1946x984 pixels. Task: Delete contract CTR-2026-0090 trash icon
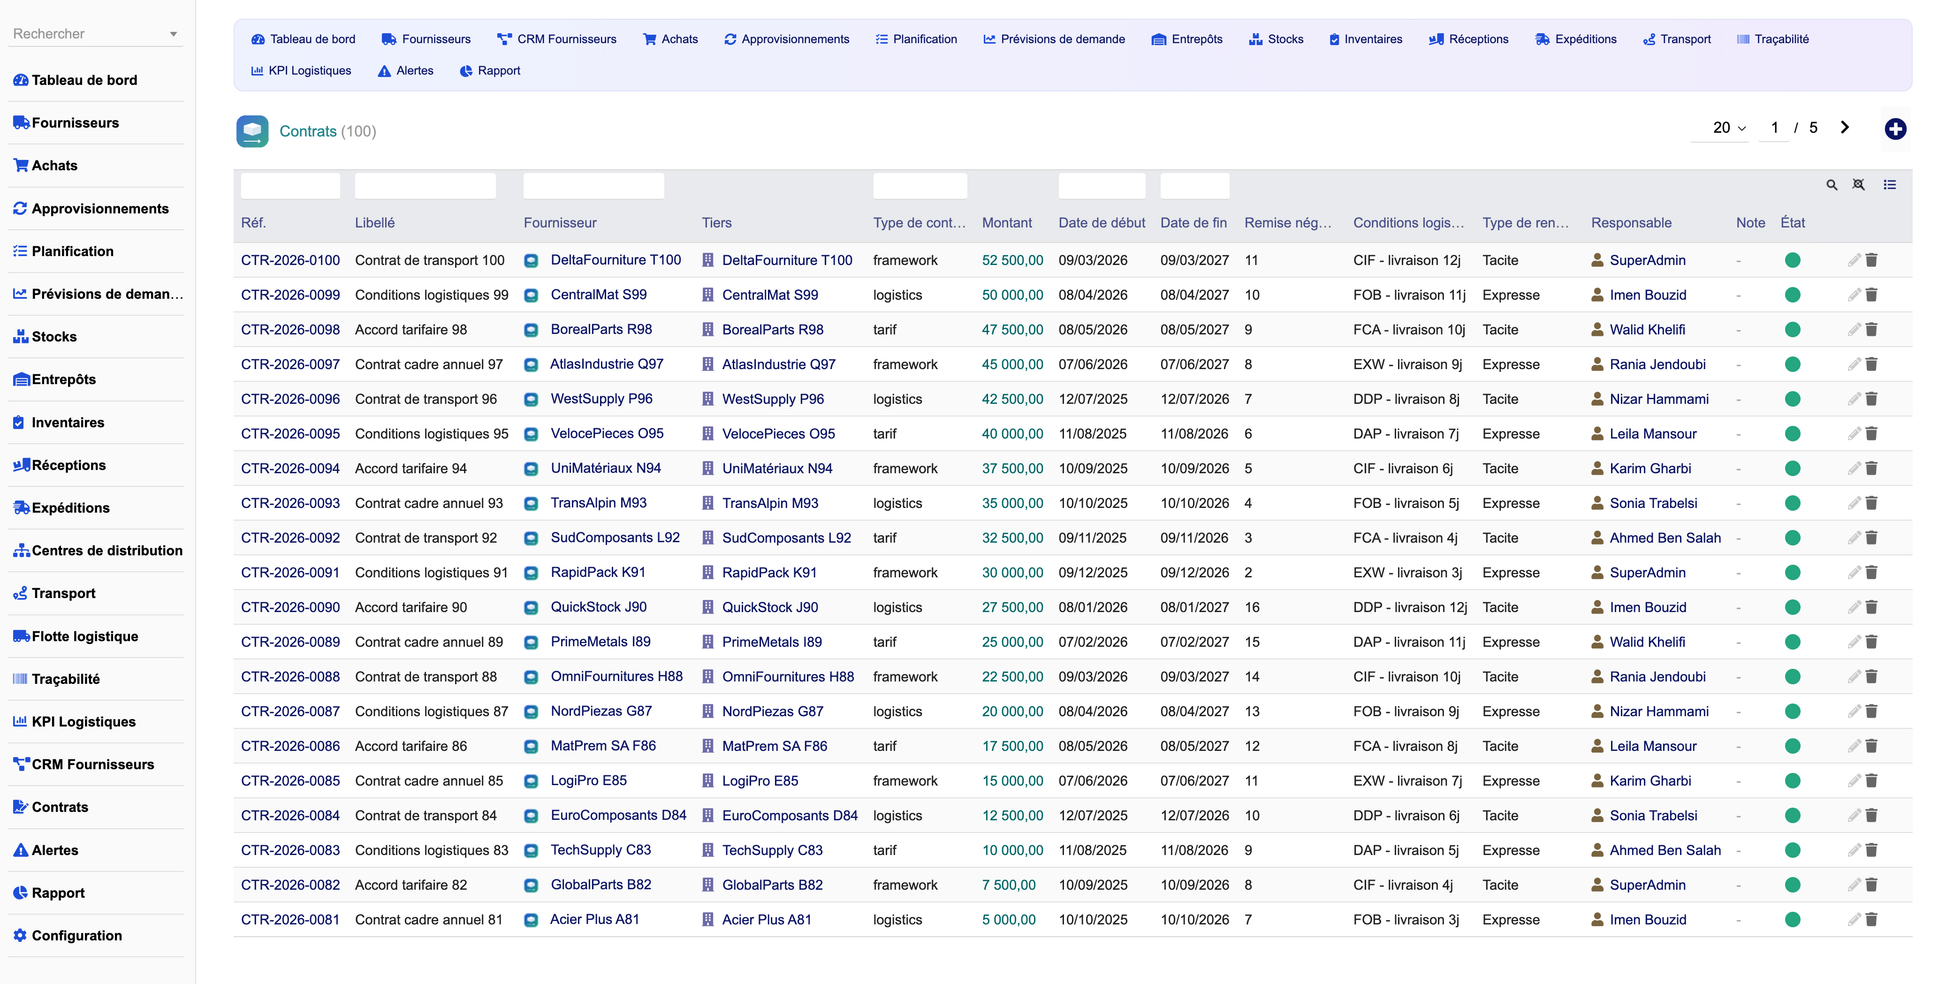click(x=1872, y=607)
